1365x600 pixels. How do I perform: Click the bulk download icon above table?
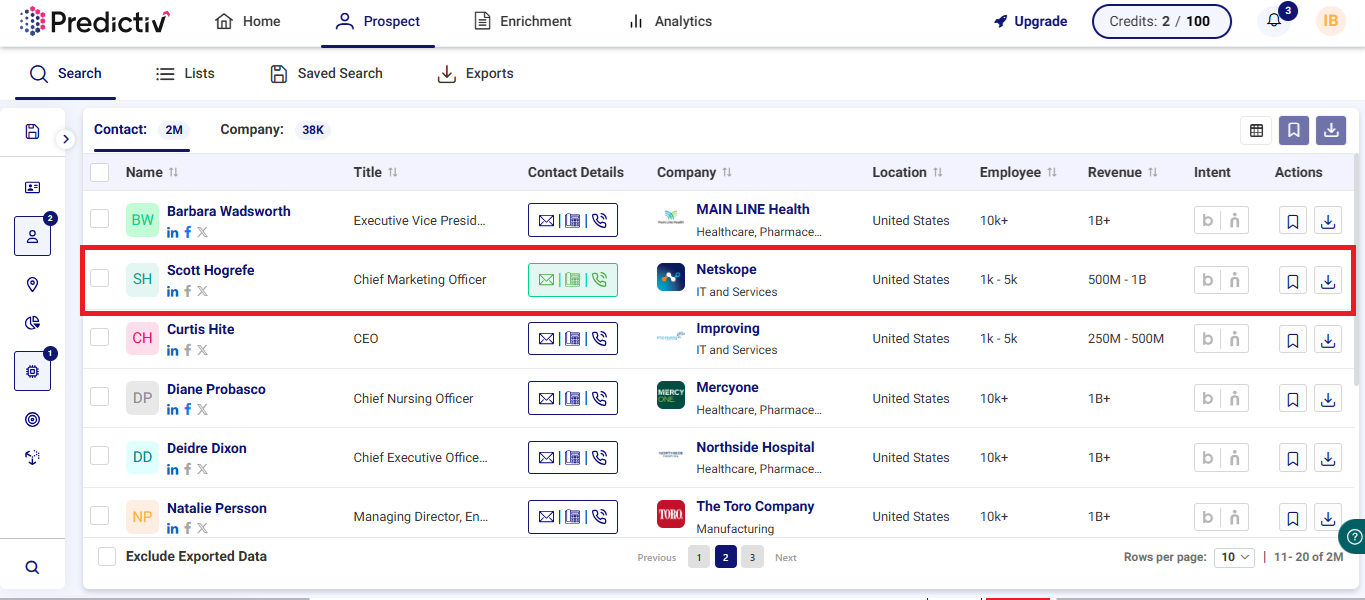1331,130
